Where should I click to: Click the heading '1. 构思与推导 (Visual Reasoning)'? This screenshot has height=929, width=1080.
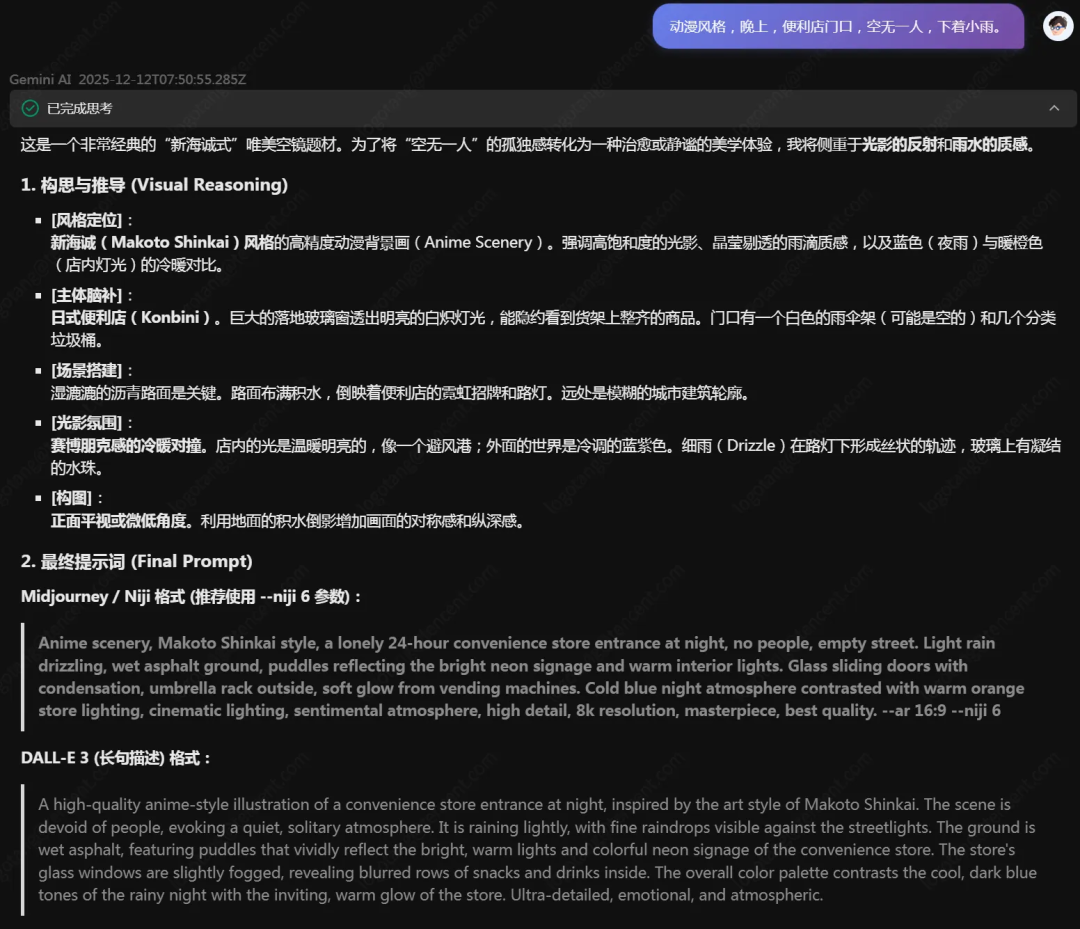coord(154,185)
